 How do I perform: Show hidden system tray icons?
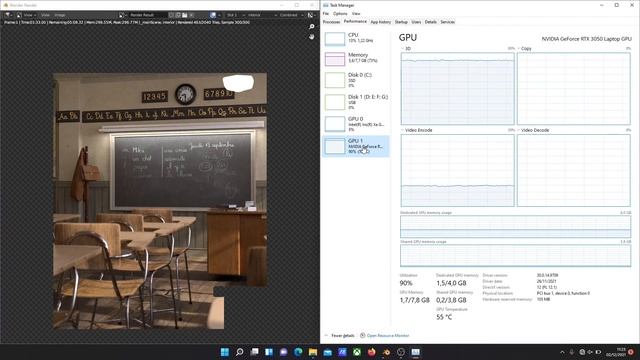tap(562, 352)
